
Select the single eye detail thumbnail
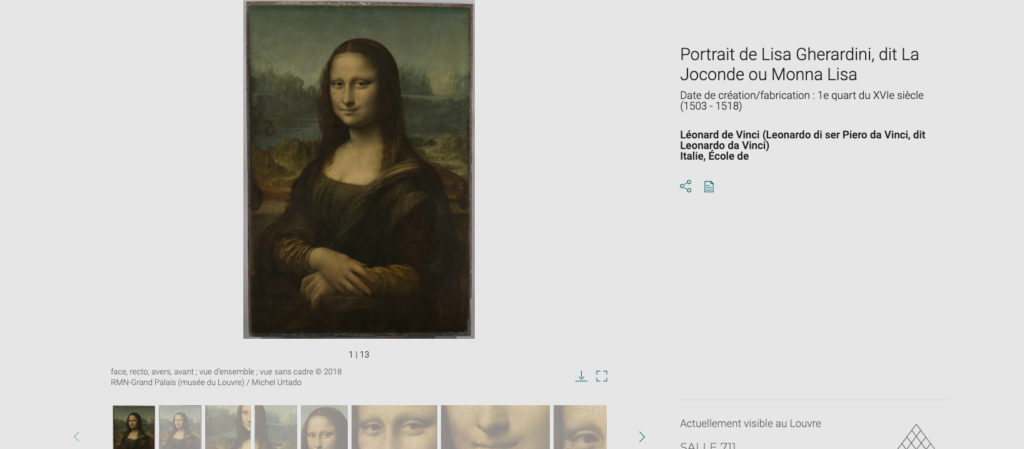(580, 427)
